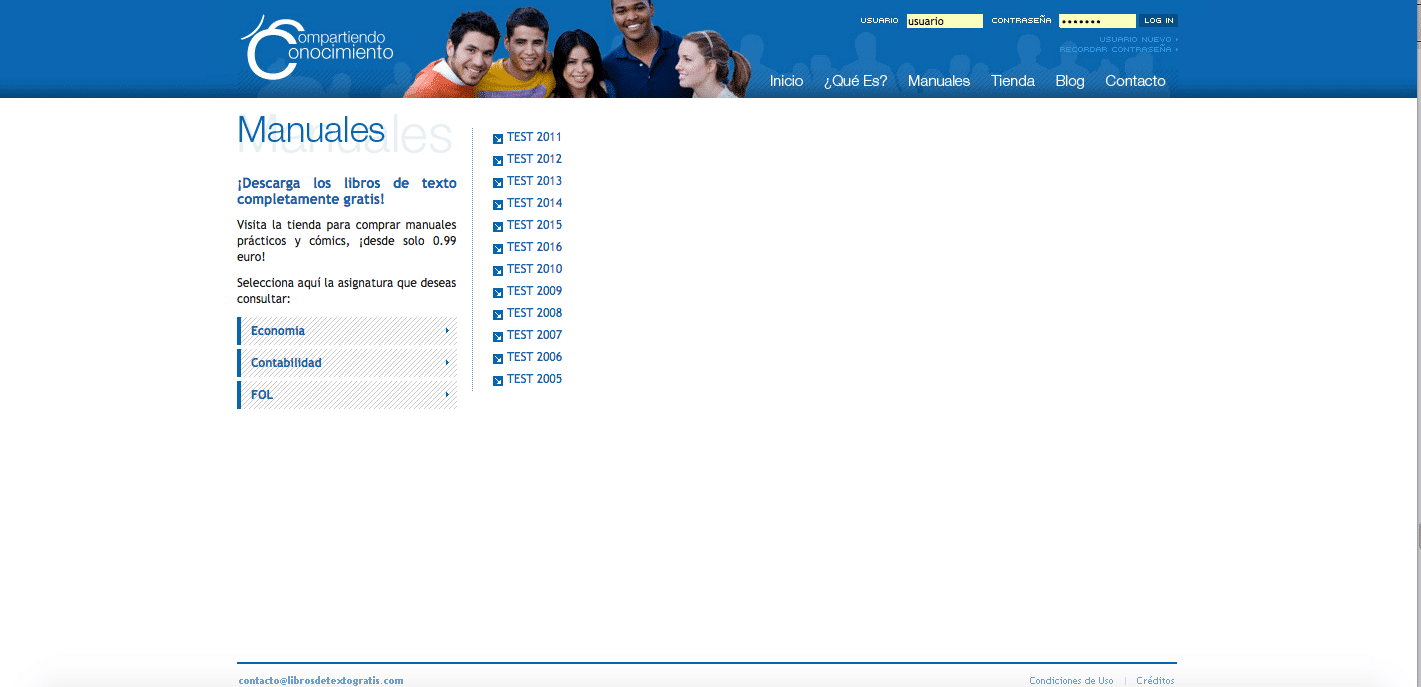Go to the Blog page
This screenshot has width=1421, height=687.
[x=1069, y=81]
